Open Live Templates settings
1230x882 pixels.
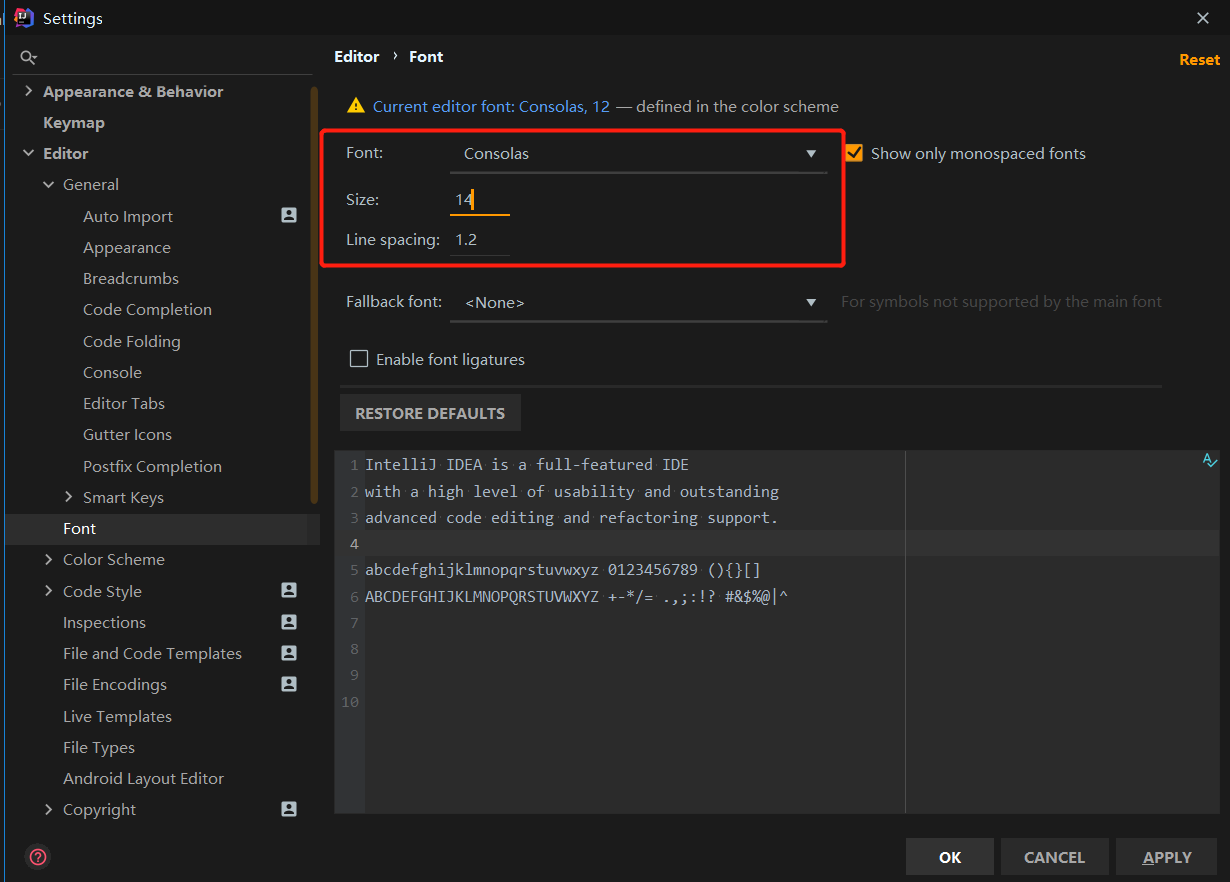117,716
